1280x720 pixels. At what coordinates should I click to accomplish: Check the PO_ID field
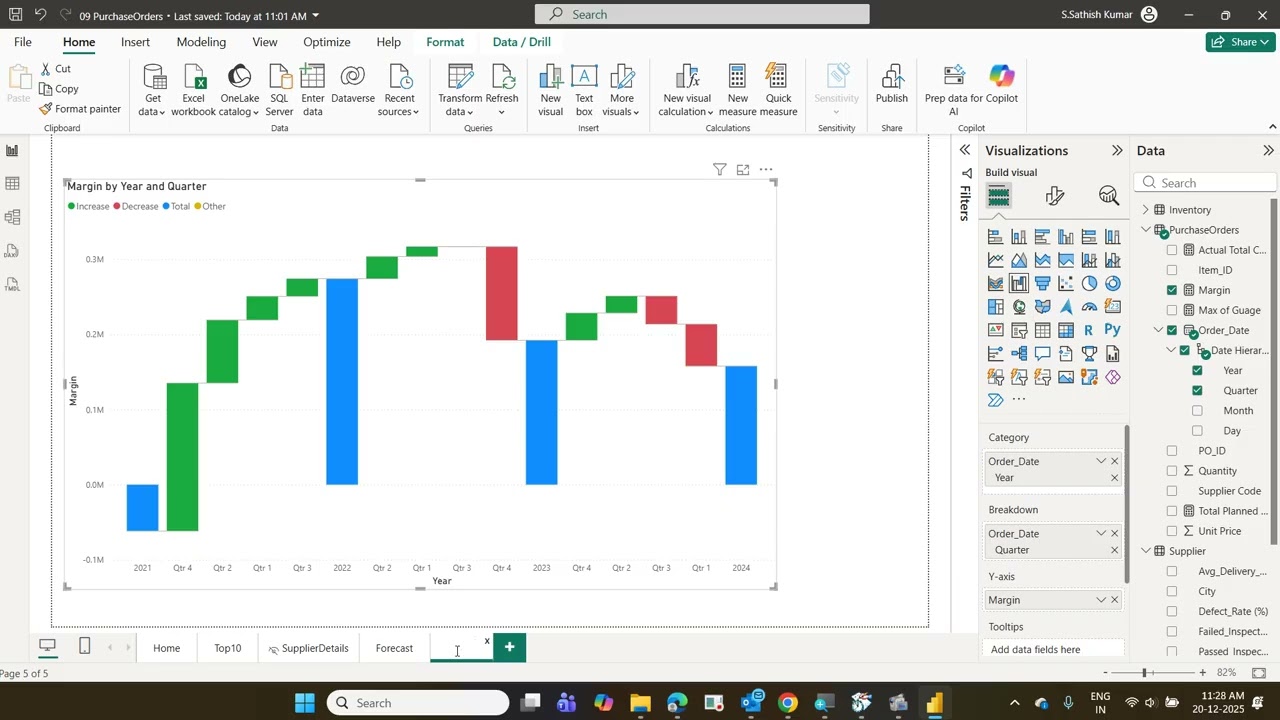click(x=1172, y=451)
